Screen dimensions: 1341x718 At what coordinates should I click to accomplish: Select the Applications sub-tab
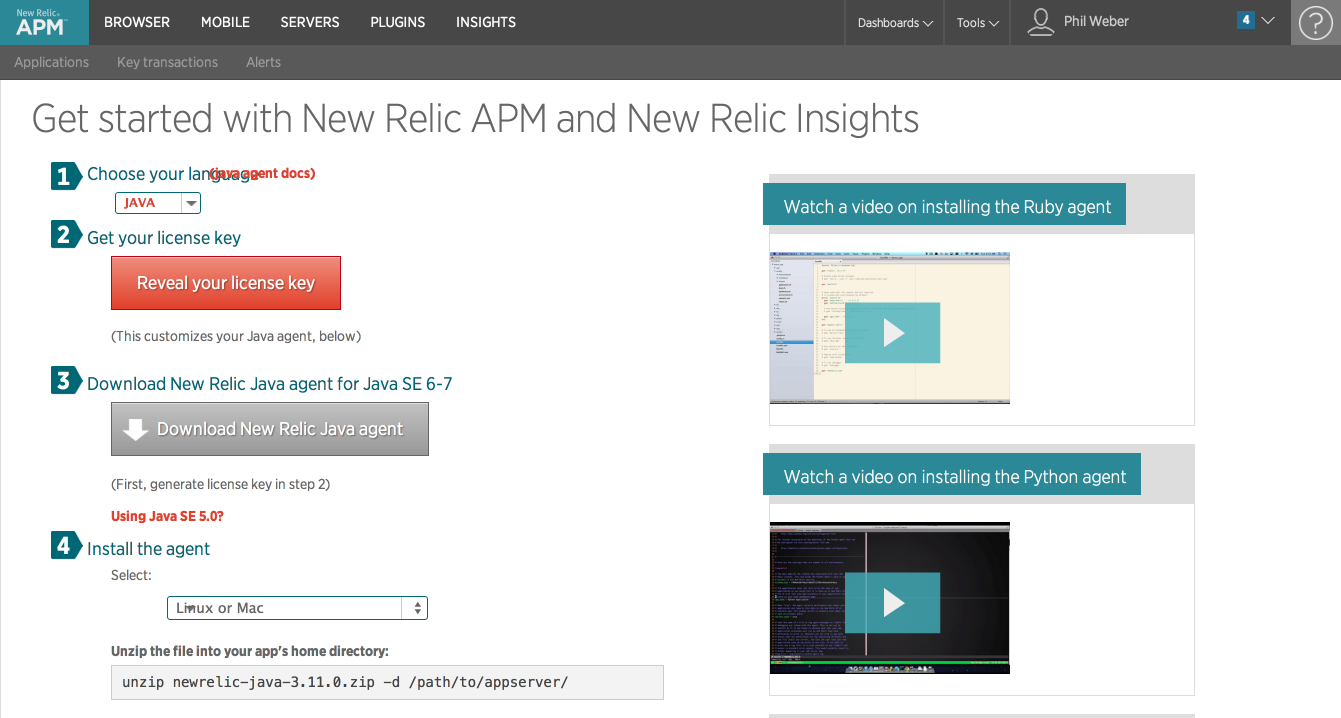pyautogui.click(x=52, y=62)
